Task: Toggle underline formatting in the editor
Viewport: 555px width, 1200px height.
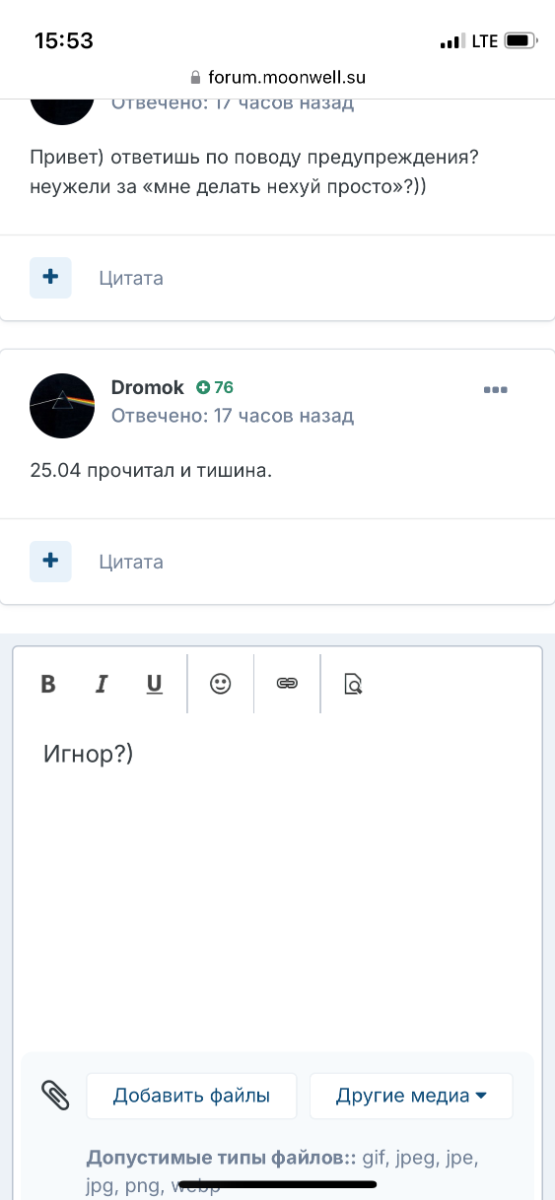Action: click(154, 684)
